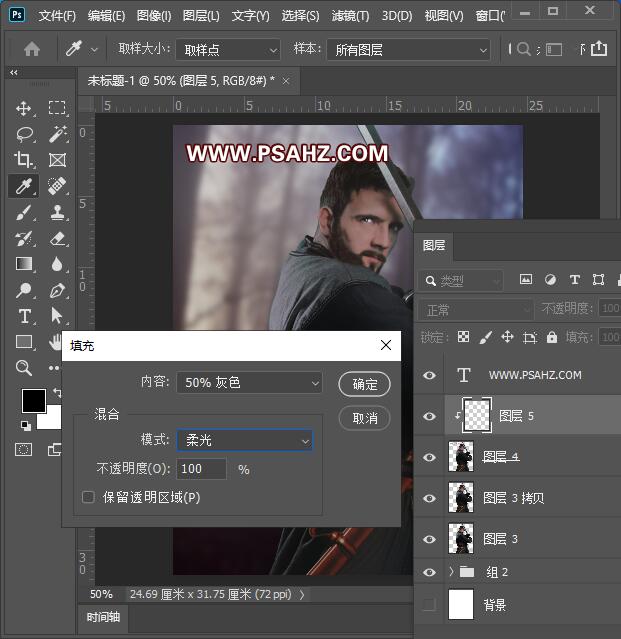The height and width of the screenshot is (639, 621).
Task: Click the Share icon in options bar
Action: click(599, 49)
